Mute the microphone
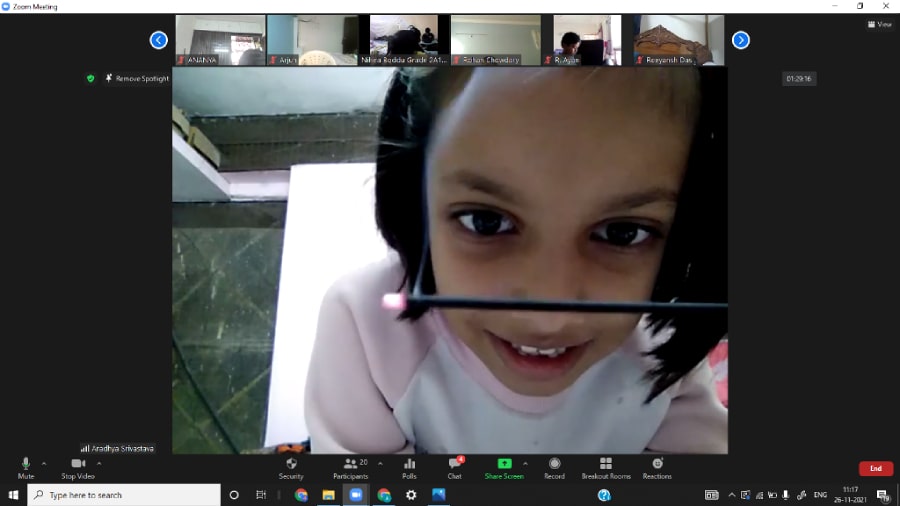 tap(26, 465)
